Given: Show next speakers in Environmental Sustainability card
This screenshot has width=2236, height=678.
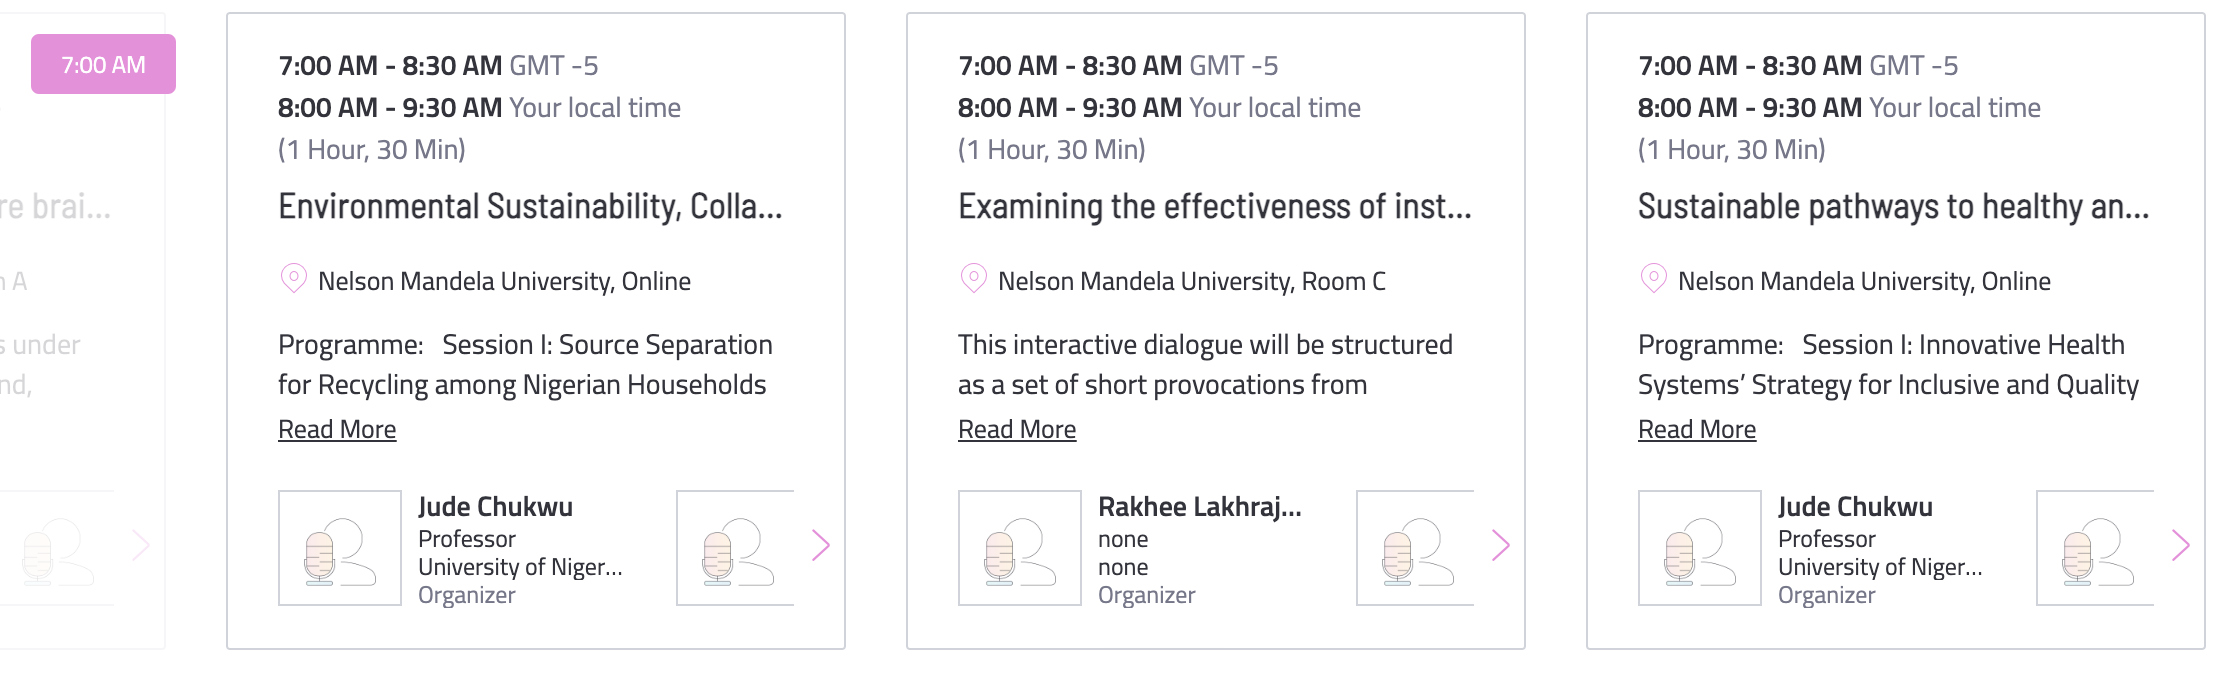Looking at the screenshot, I should 821,545.
